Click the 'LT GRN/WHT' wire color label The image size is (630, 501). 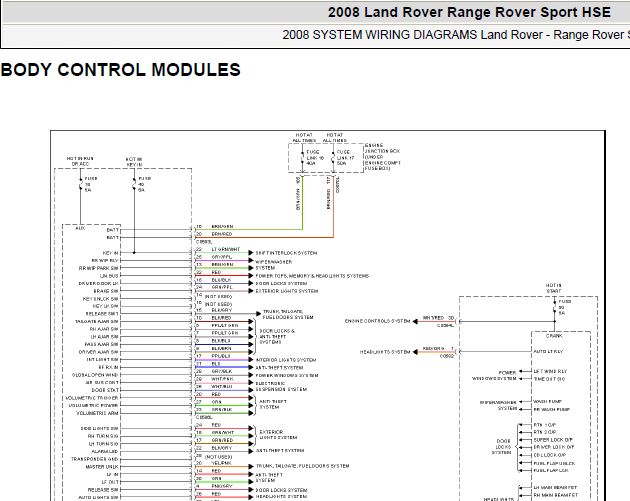(226, 249)
